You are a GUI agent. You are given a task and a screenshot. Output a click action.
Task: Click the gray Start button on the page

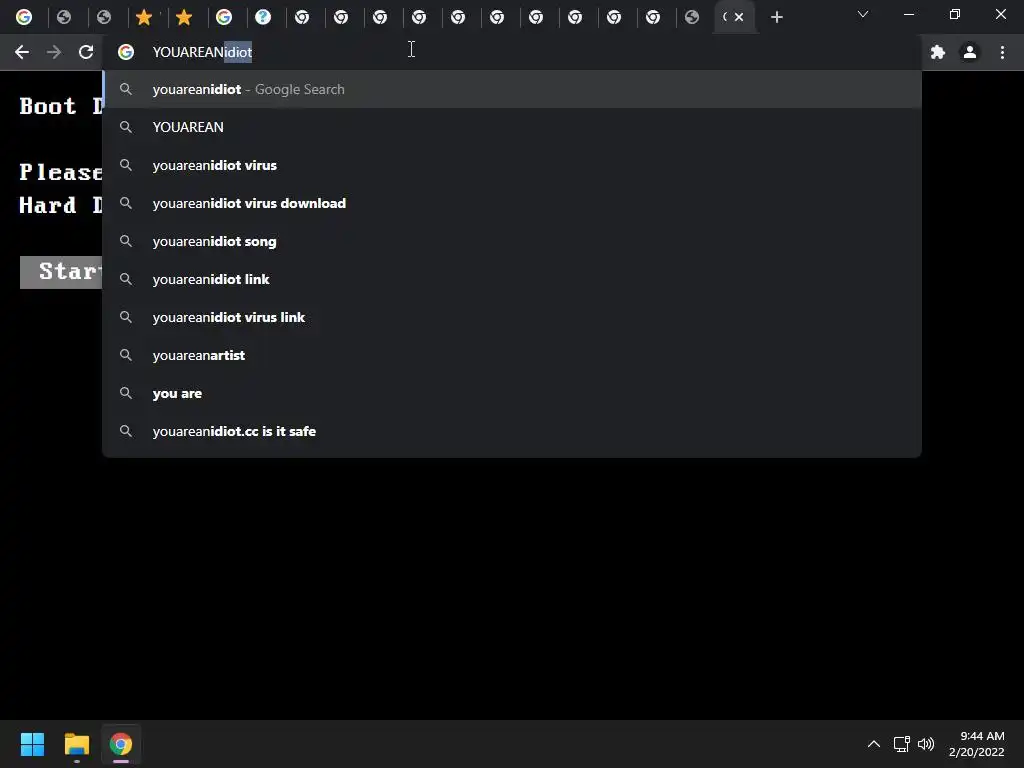pyautogui.click(x=61, y=272)
